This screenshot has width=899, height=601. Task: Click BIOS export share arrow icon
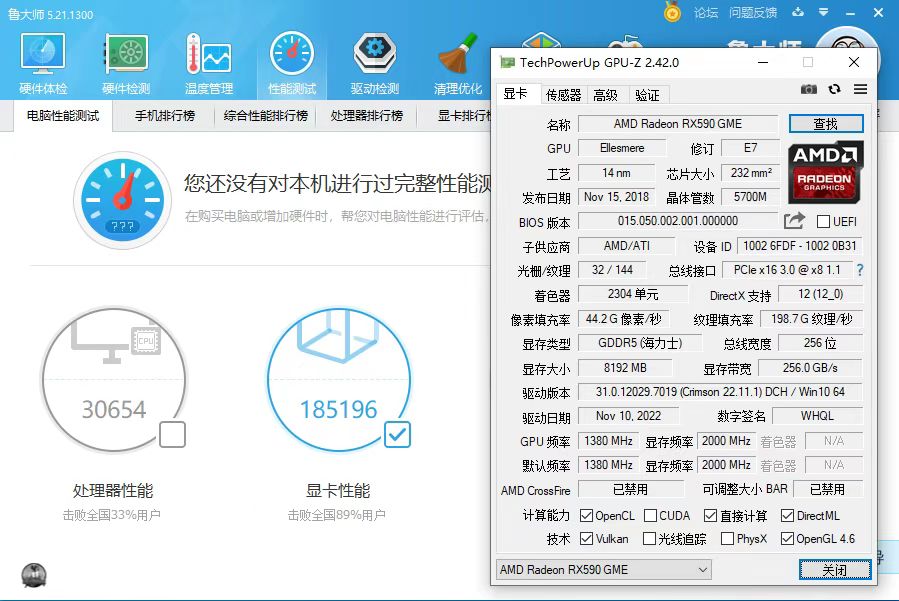tap(794, 220)
